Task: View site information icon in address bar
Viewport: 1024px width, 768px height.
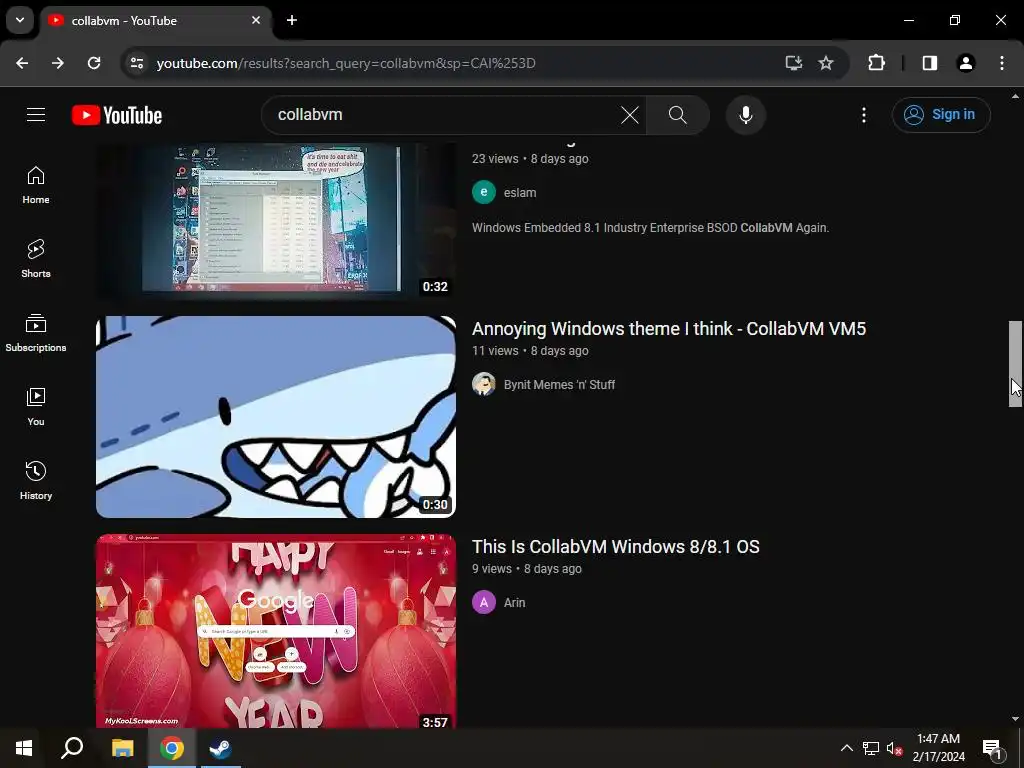Action: click(x=136, y=63)
